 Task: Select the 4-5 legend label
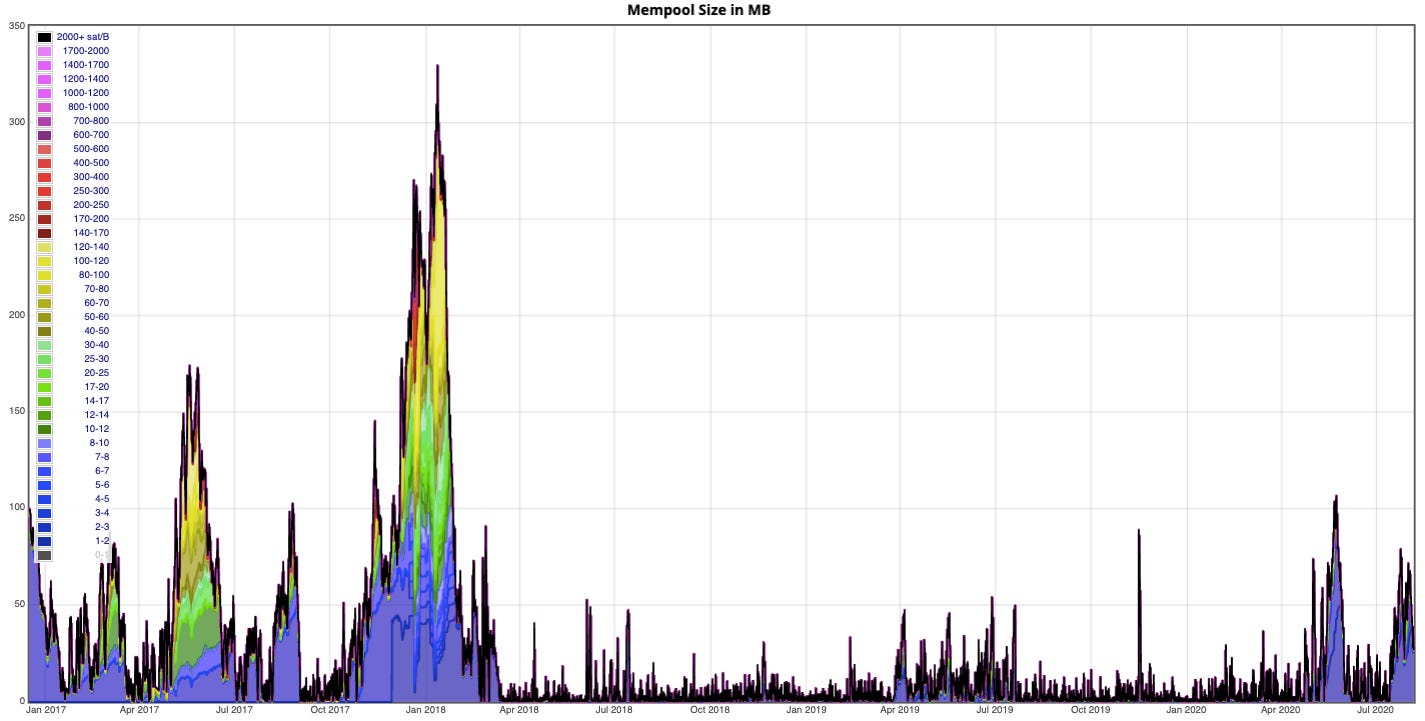[x=102, y=499]
